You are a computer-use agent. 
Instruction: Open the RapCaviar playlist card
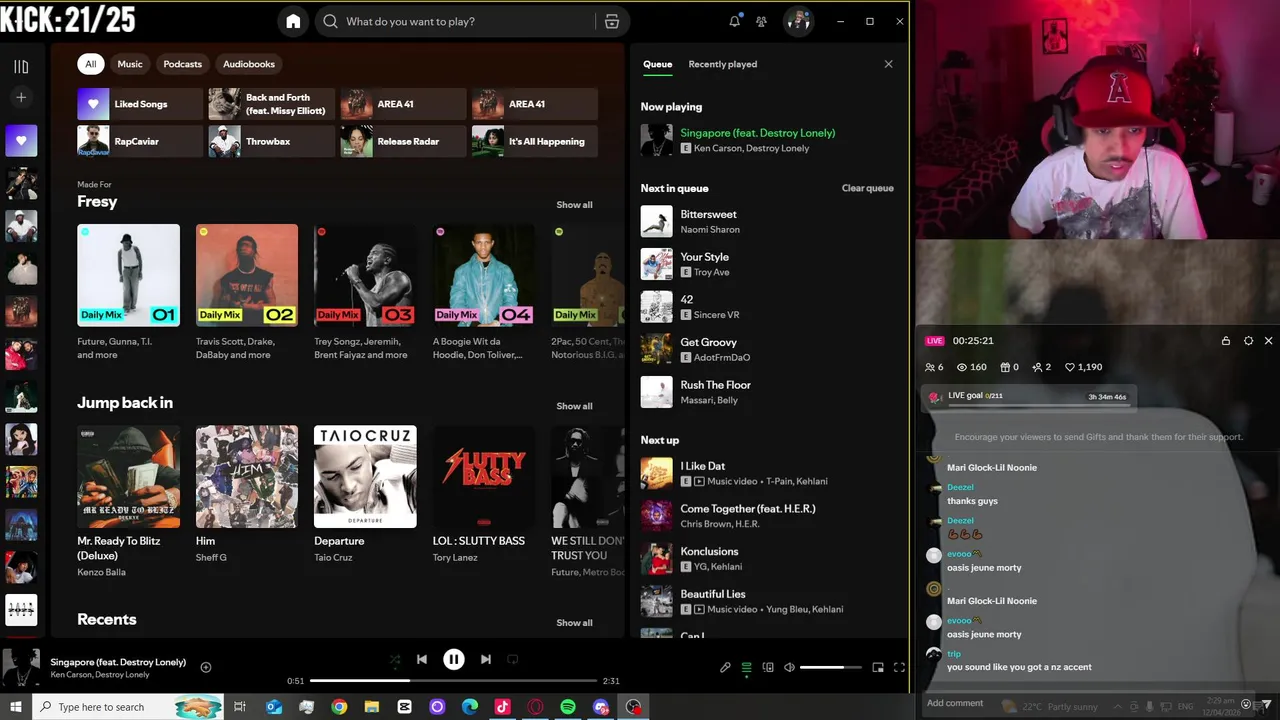[x=140, y=141]
